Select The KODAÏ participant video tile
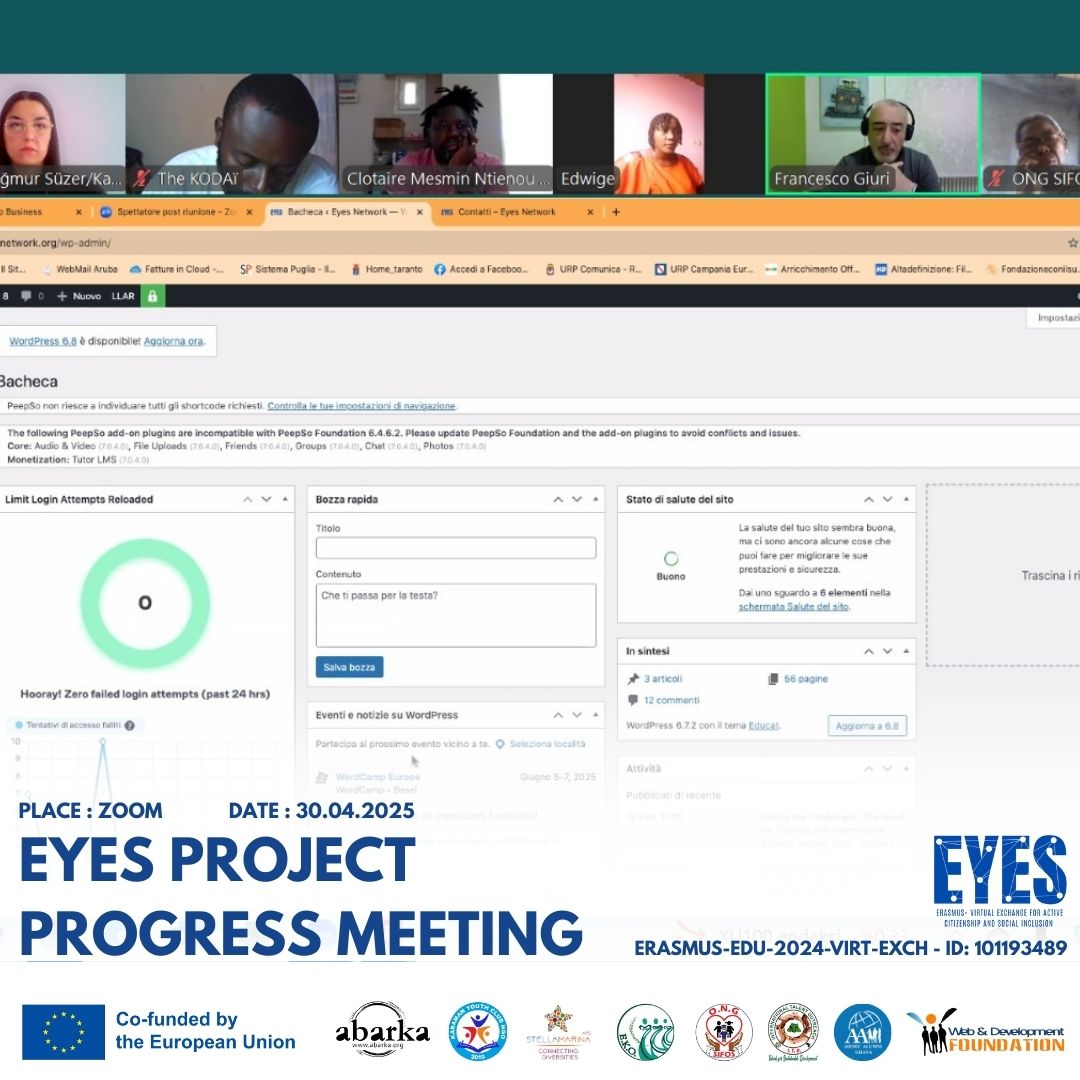This screenshot has width=1080, height=1080. point(231,134)
